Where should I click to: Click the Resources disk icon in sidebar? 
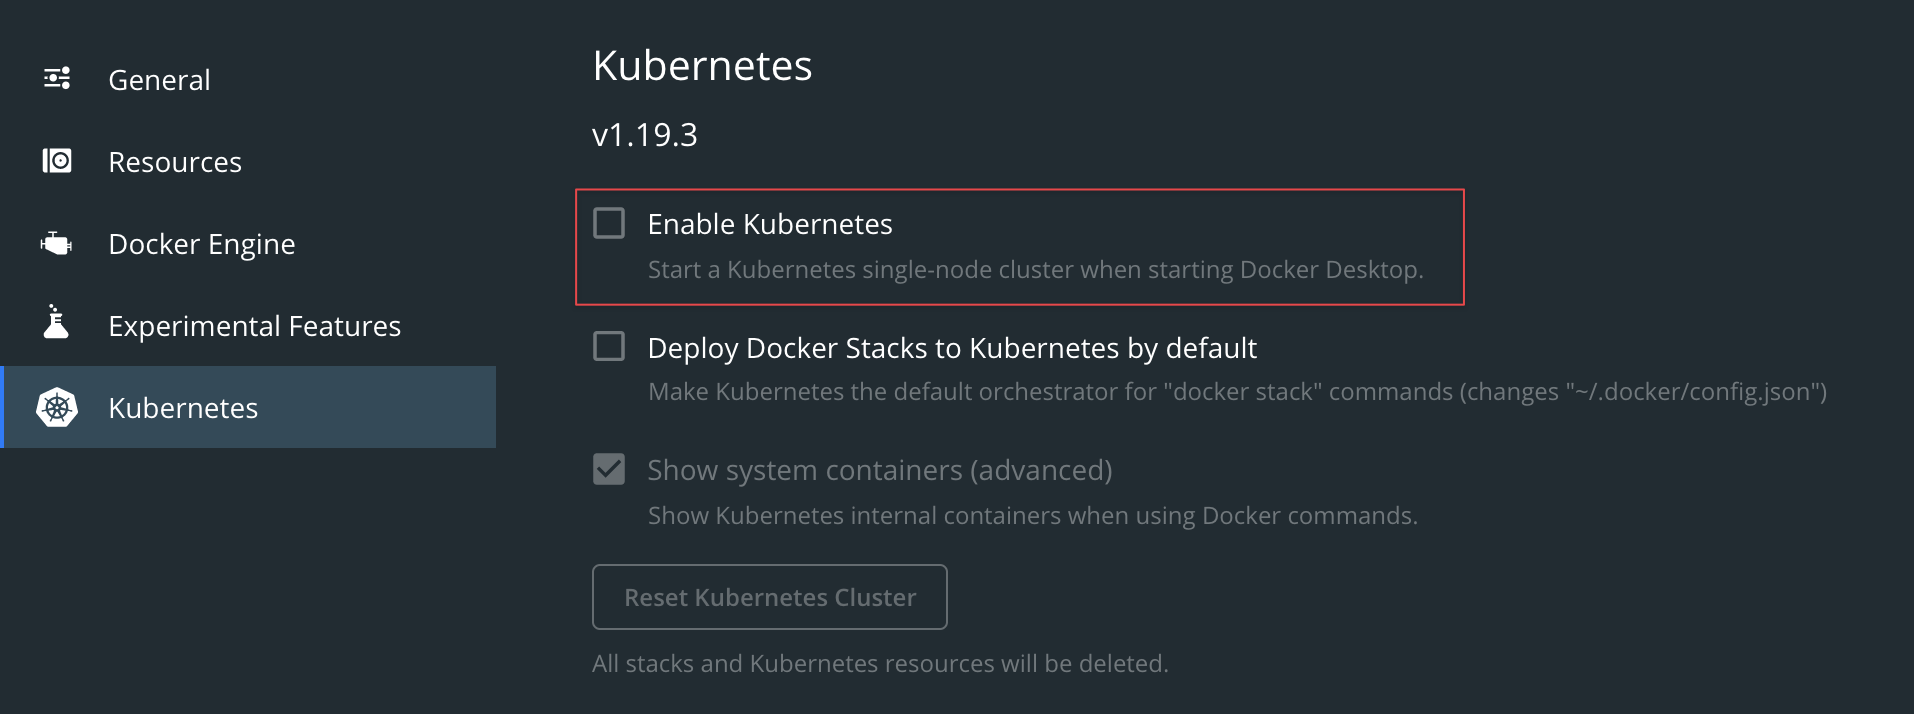[x=57, y=160]
